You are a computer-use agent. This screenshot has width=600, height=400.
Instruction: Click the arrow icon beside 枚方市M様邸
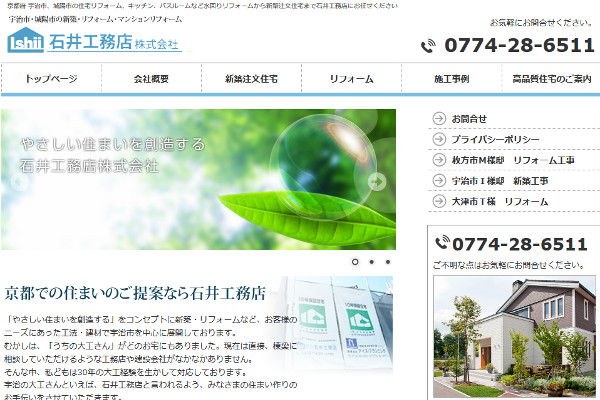(x=439, y=160)
